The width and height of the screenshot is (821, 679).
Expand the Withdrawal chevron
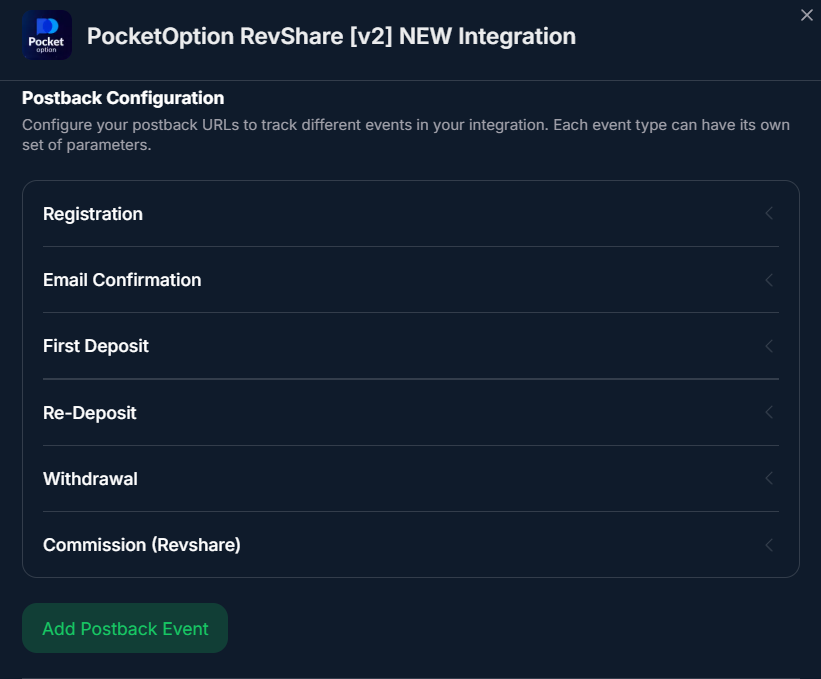[769, 478]
